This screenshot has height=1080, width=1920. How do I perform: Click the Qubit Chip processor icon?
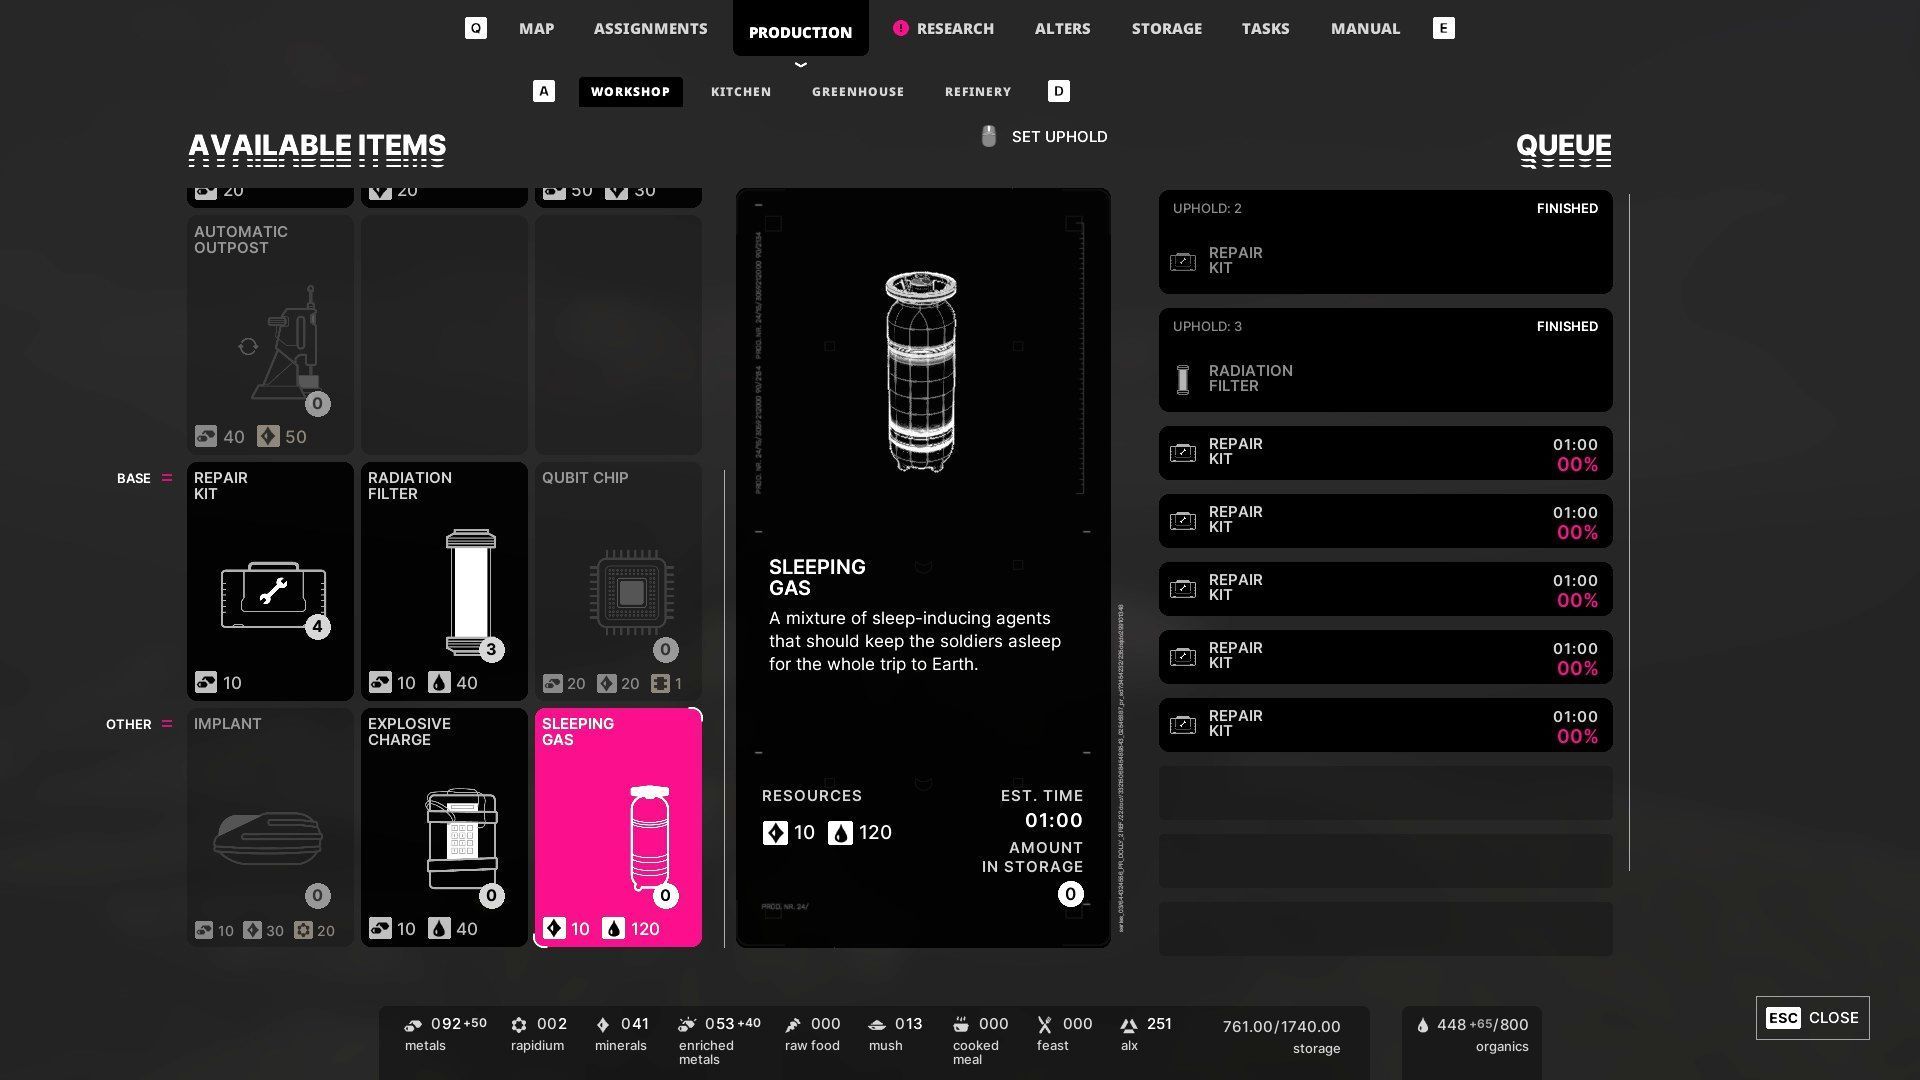(631, 592)
